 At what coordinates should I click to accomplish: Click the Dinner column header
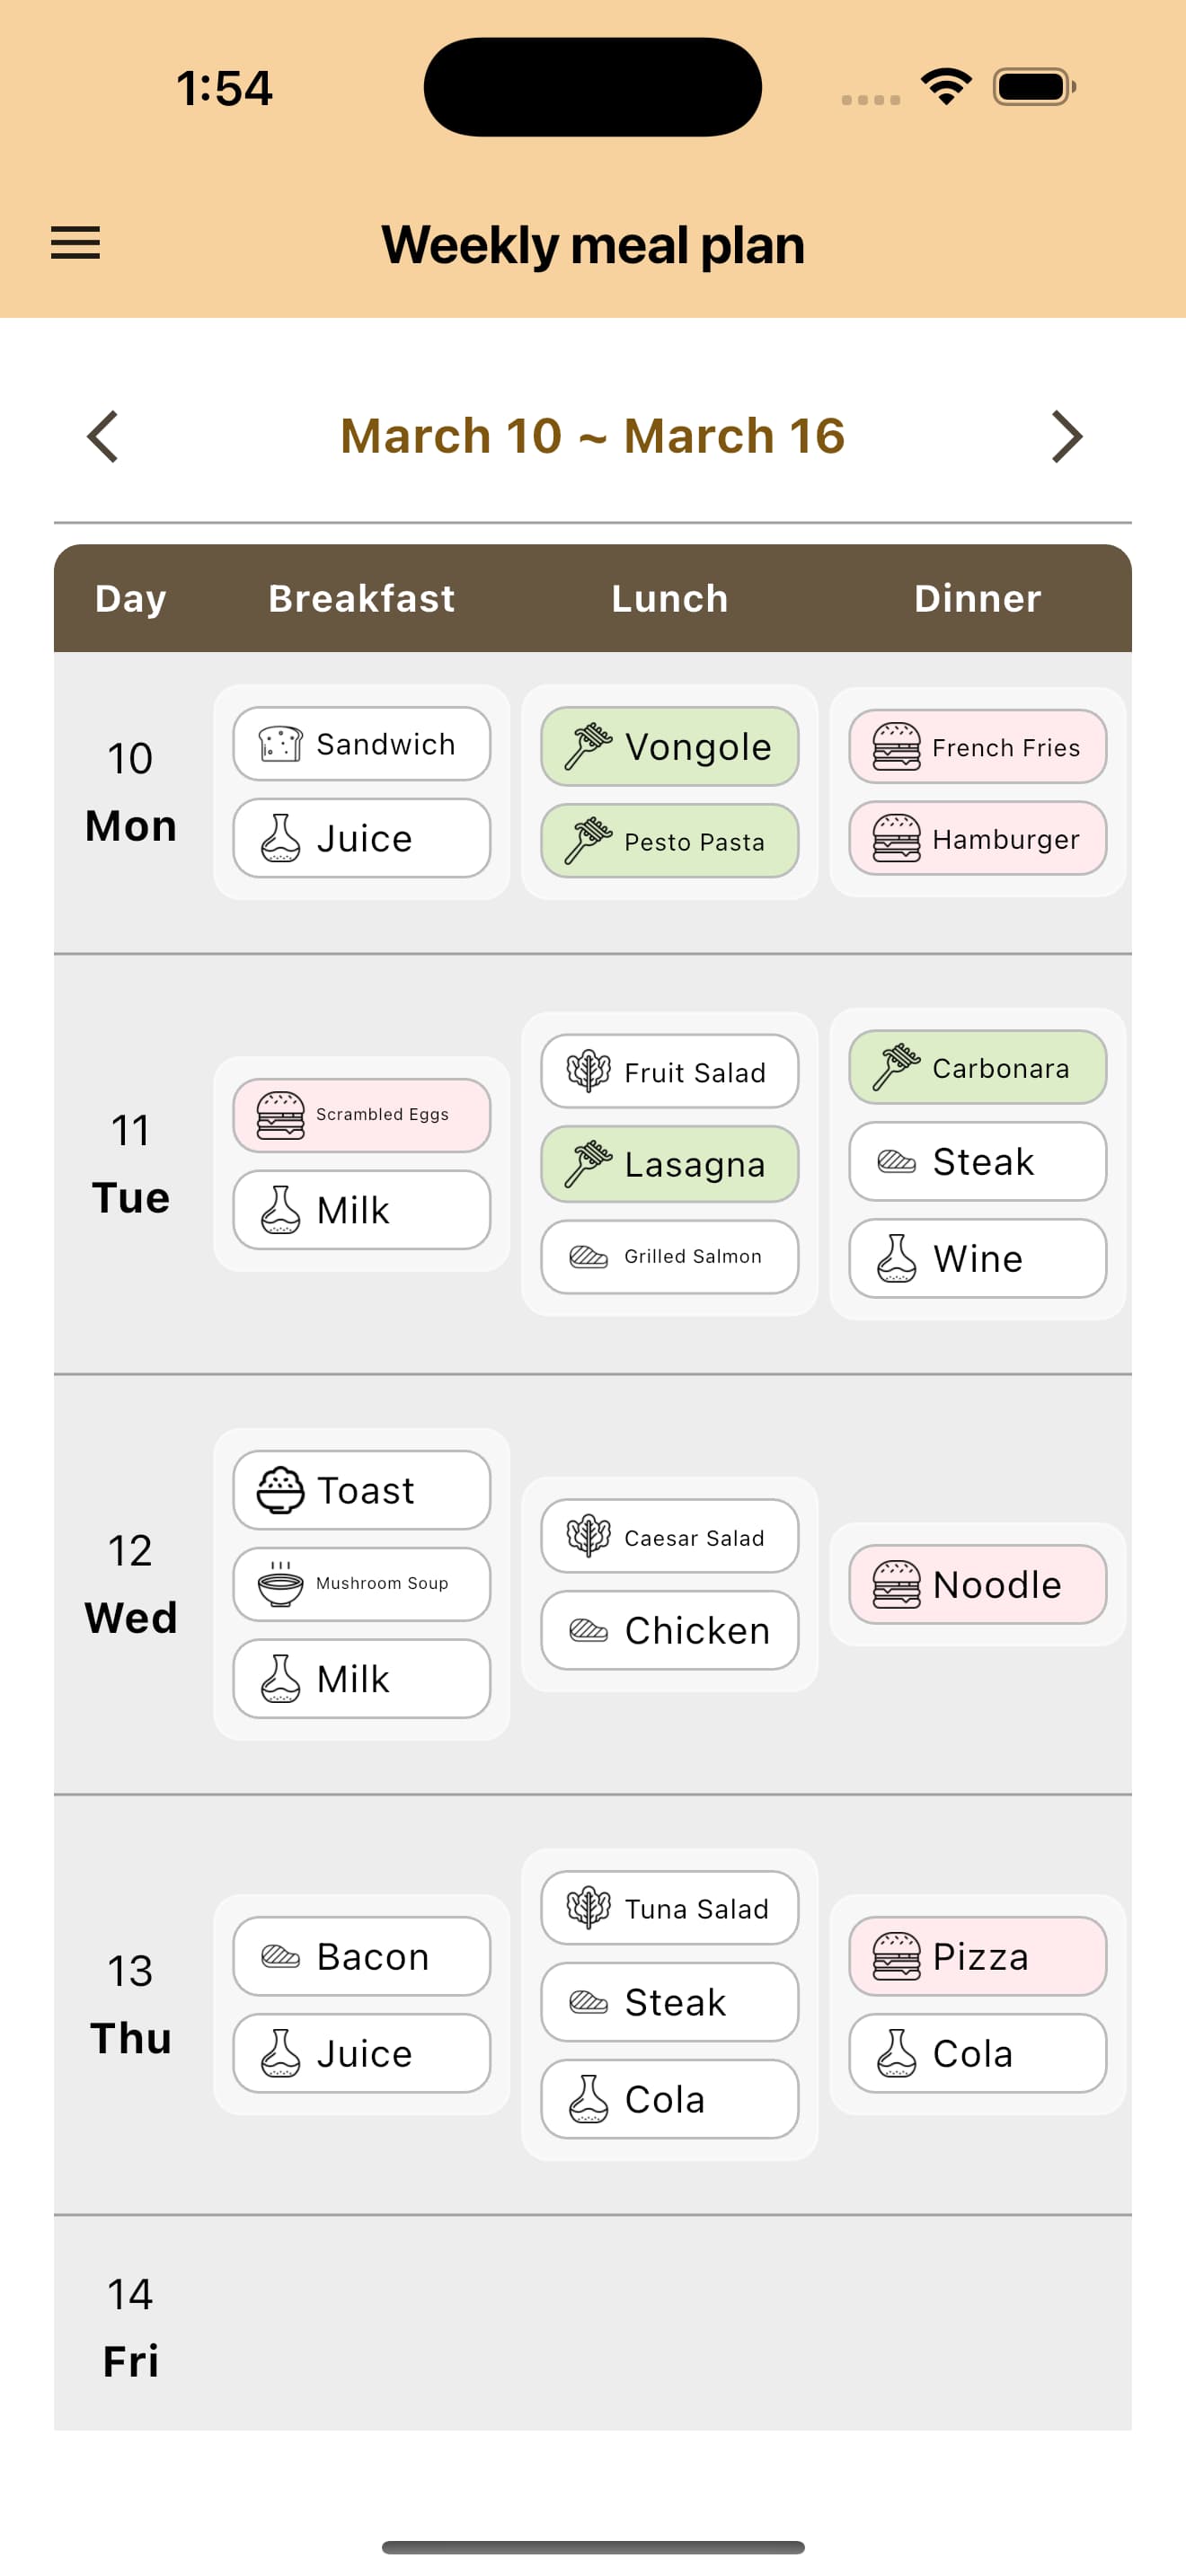coord(976,598)
